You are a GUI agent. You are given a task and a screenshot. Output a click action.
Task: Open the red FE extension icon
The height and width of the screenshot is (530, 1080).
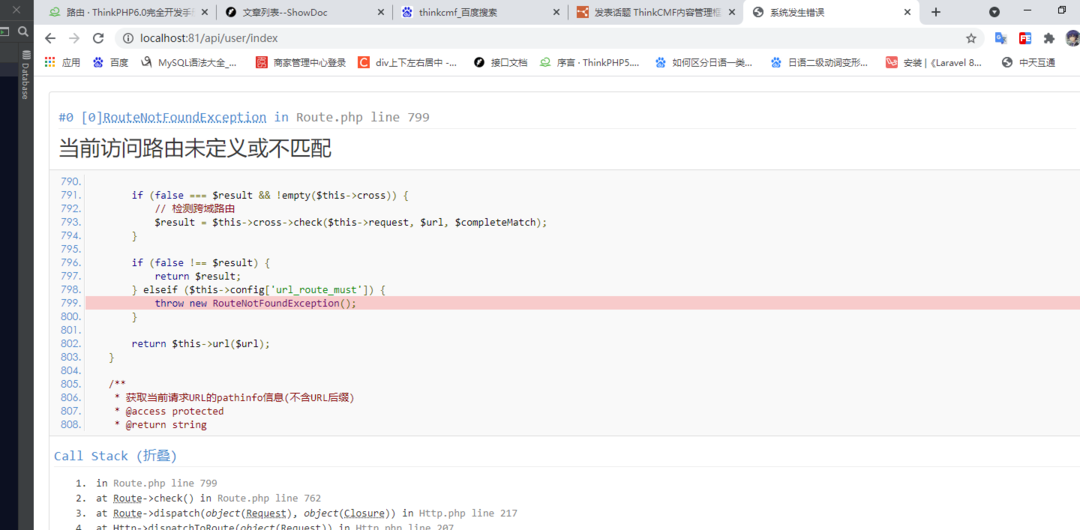[1025, 39]
